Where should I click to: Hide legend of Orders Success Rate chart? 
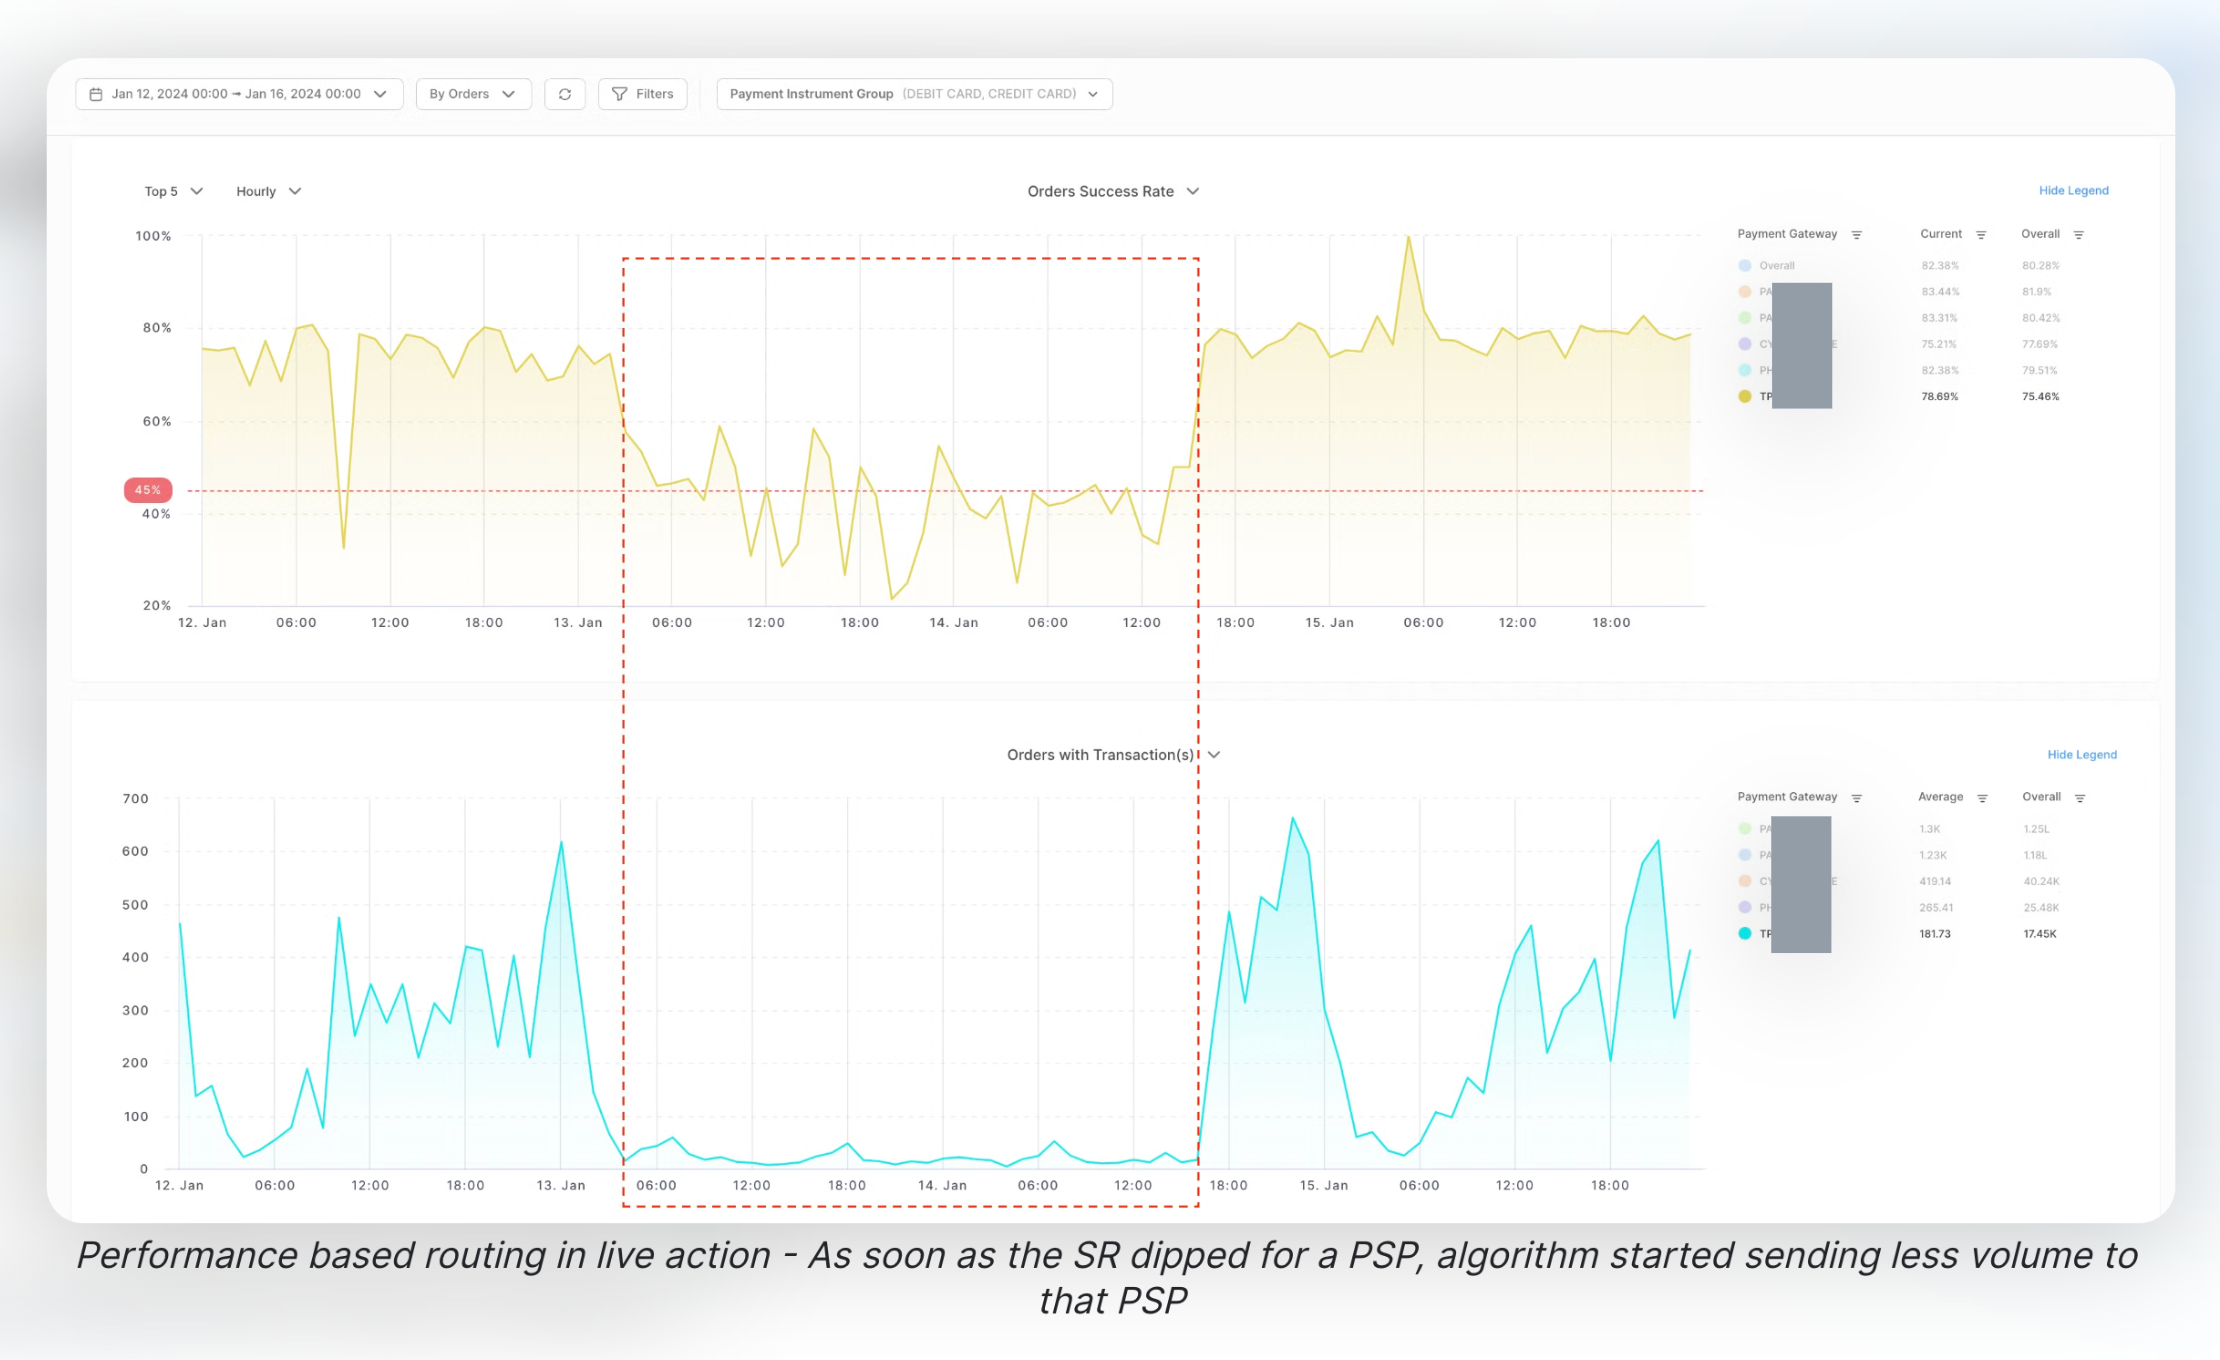point(2073,190)
